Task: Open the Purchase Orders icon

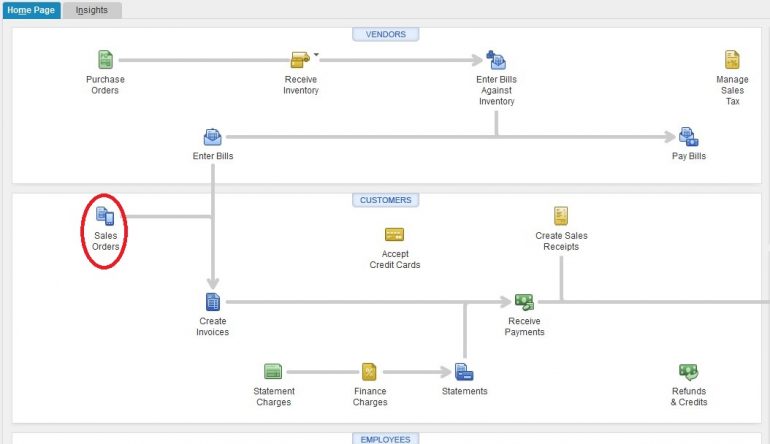Action: 105,60
